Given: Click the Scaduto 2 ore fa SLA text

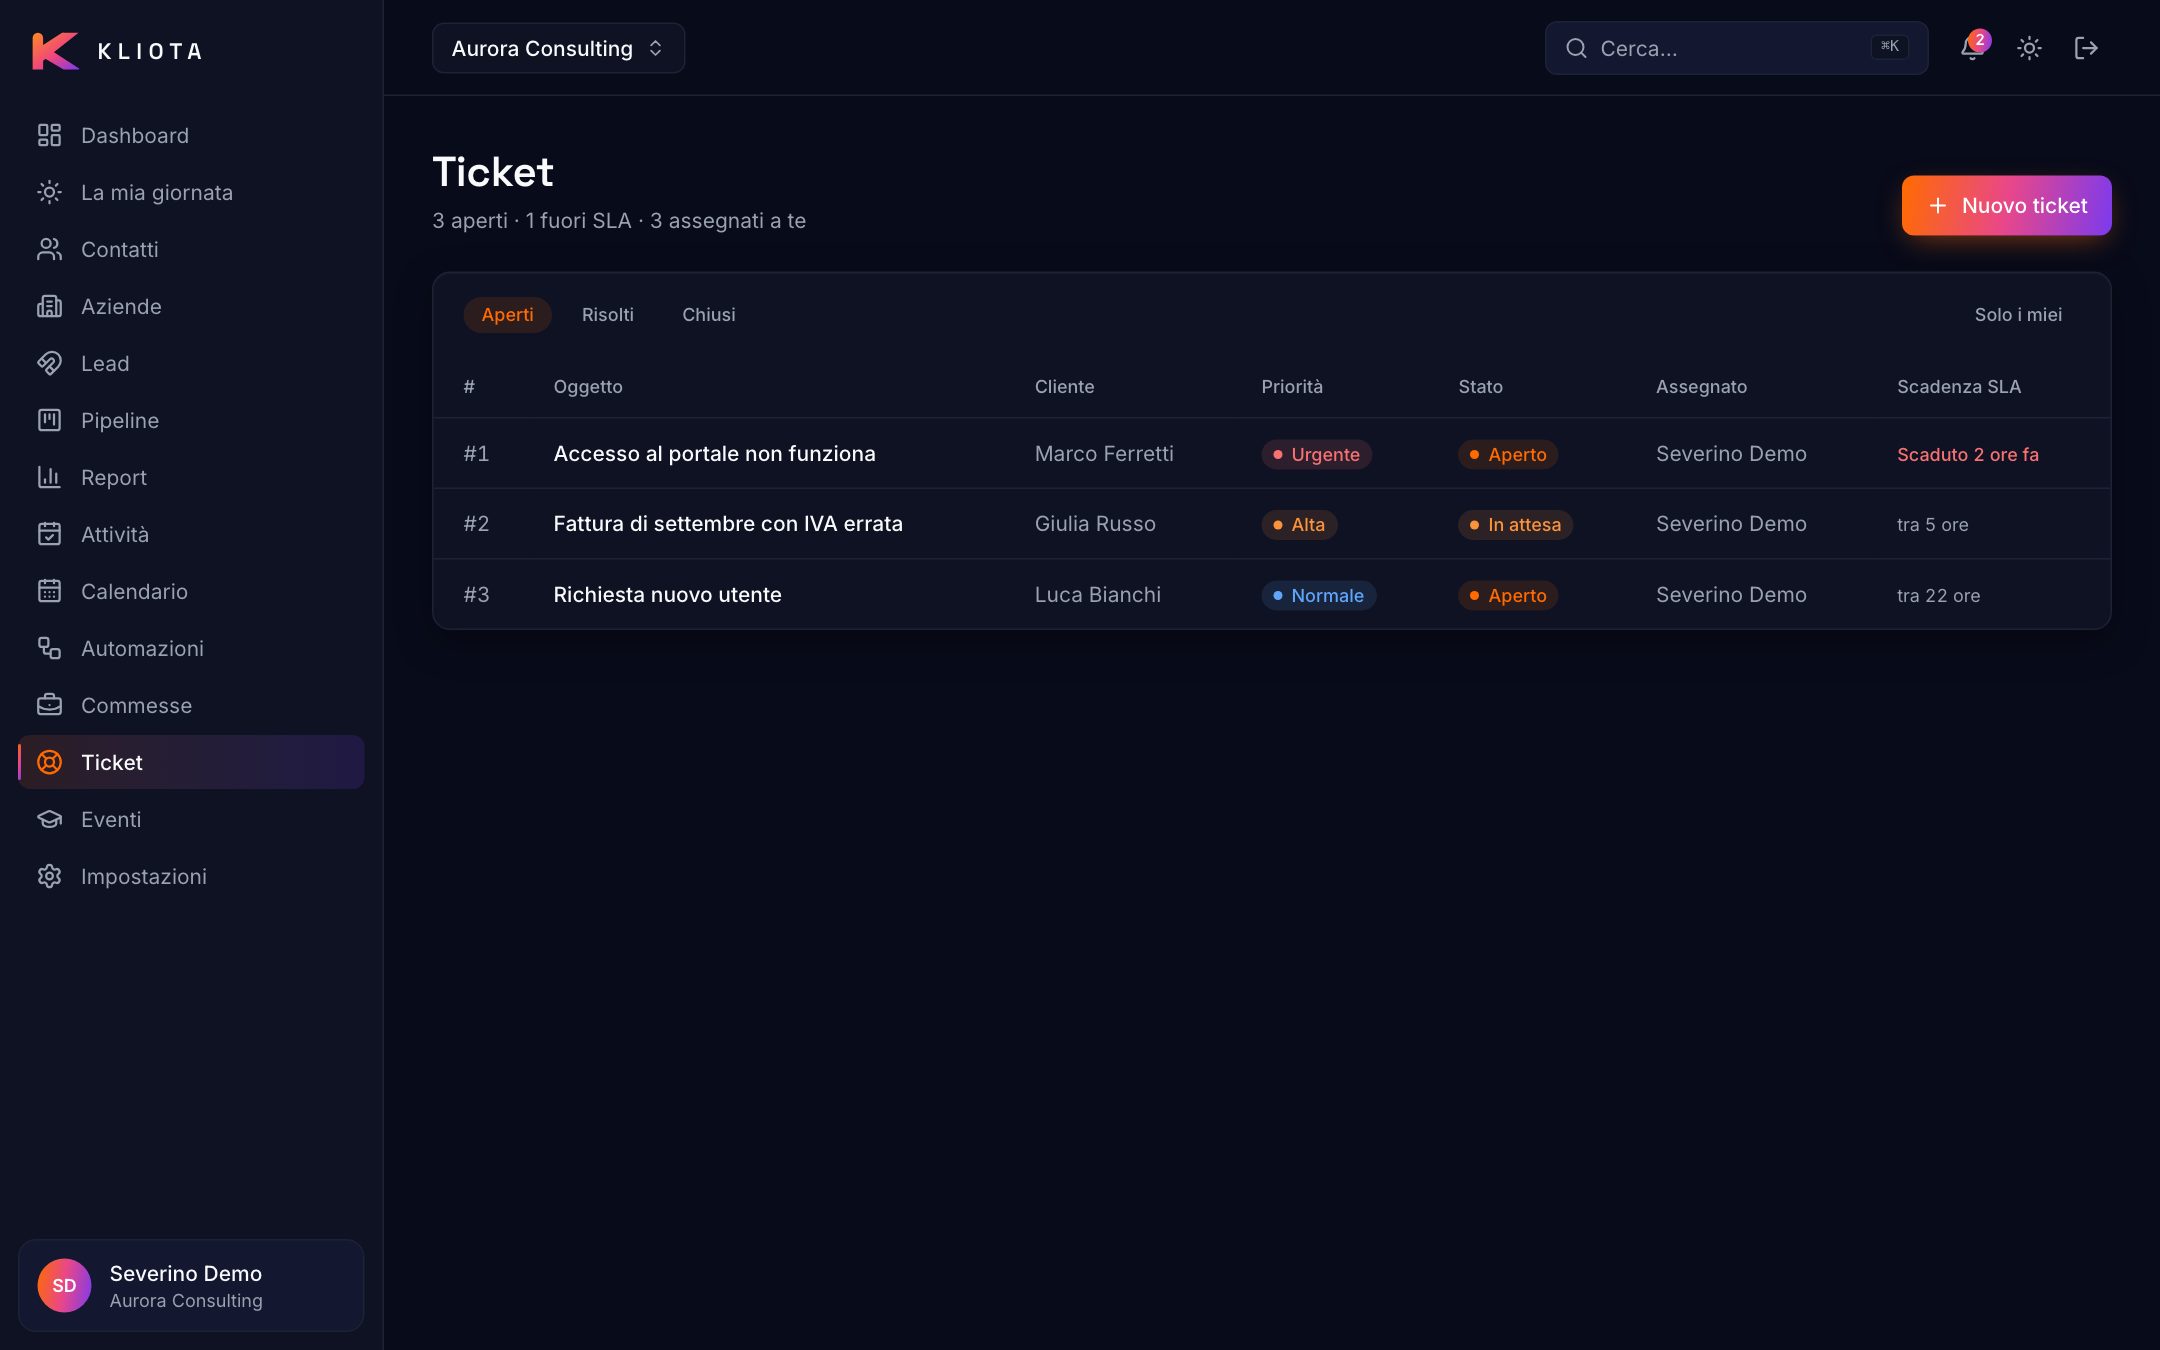Looking at the screenshot, I should [1967, 454].
